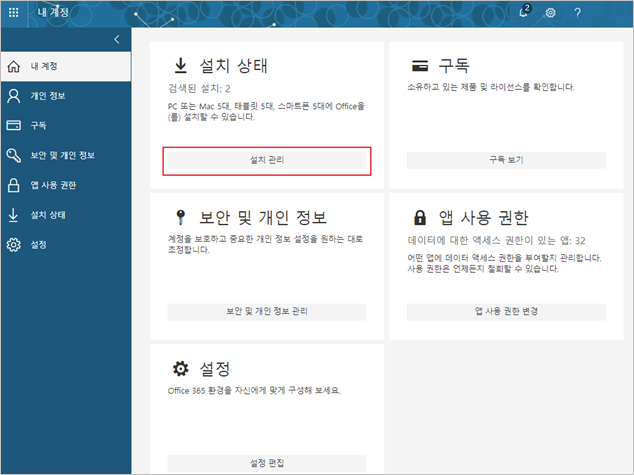634x475 pixels.
Task: Click the 설정 편집 button
Action: (267, 463)
